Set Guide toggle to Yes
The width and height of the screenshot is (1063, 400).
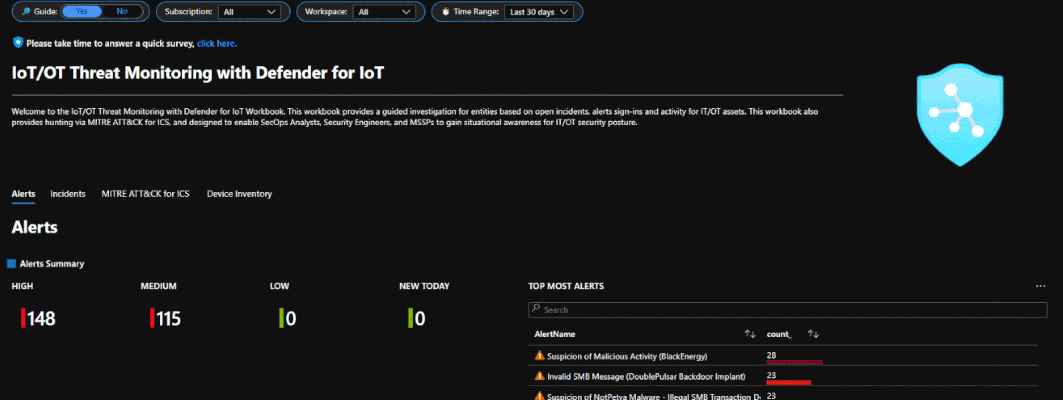point(81,12)
